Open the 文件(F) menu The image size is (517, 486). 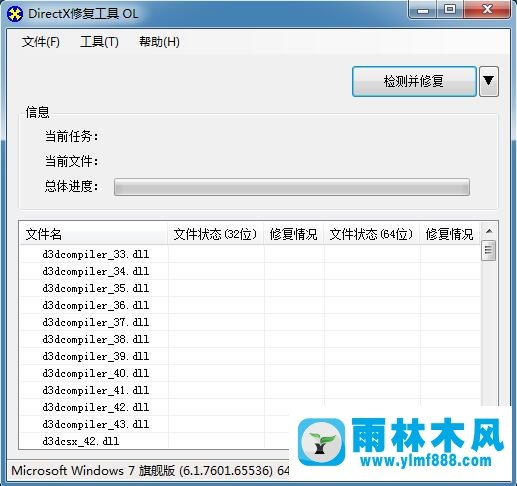pos(41,42)
